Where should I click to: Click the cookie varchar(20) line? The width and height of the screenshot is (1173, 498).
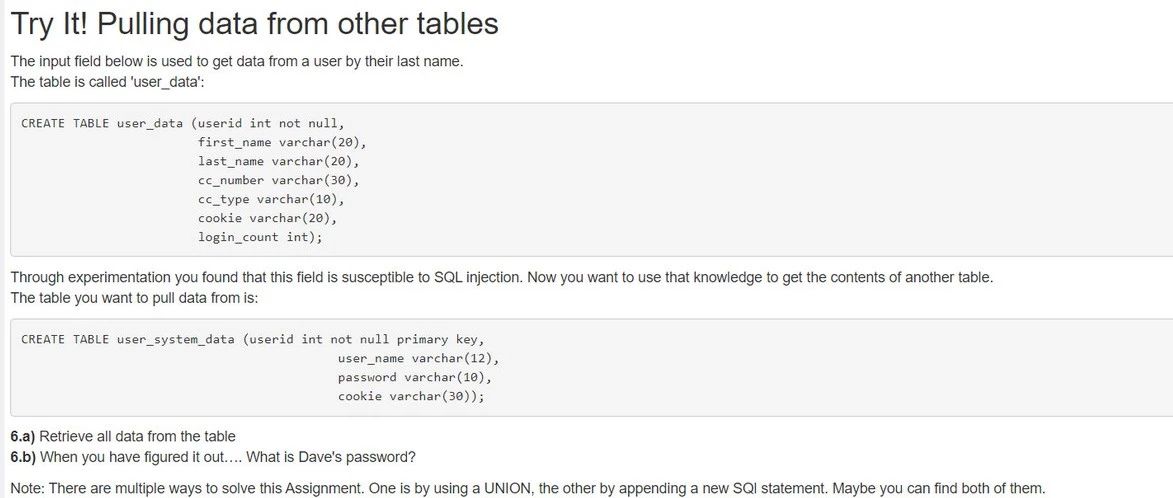coord(268,218)
